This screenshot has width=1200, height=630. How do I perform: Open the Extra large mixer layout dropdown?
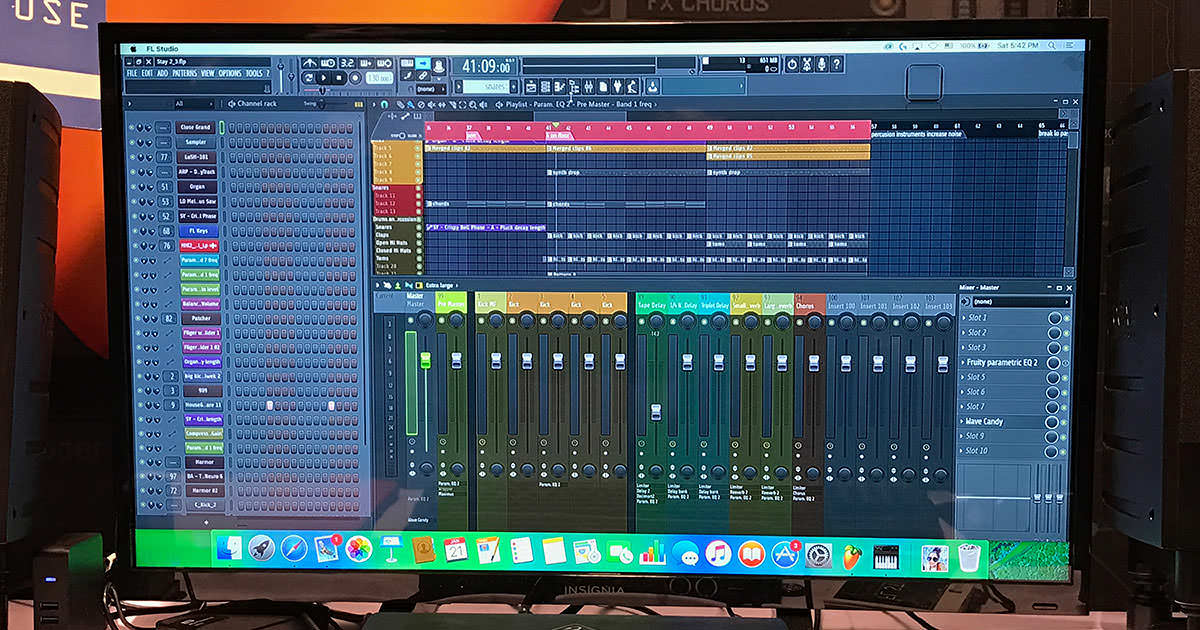point(441,286)
